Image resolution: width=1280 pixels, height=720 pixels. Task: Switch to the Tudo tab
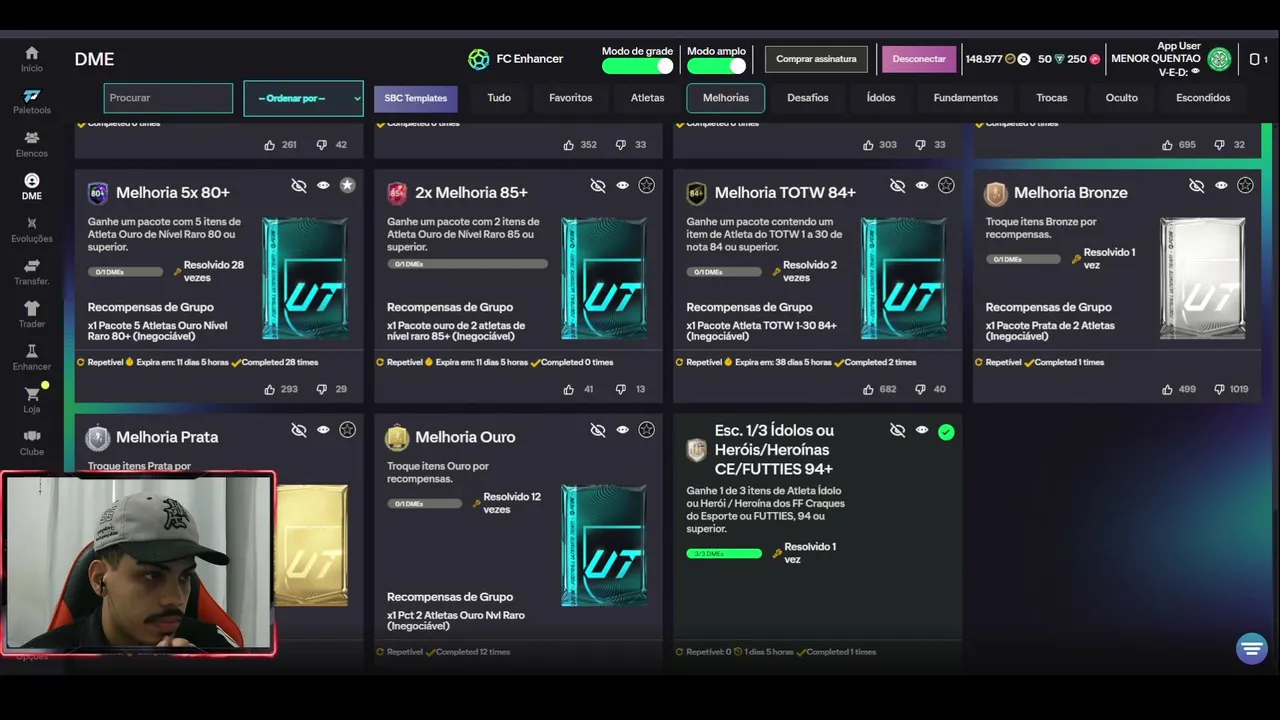pyautogui.click(x=499, y=98)
